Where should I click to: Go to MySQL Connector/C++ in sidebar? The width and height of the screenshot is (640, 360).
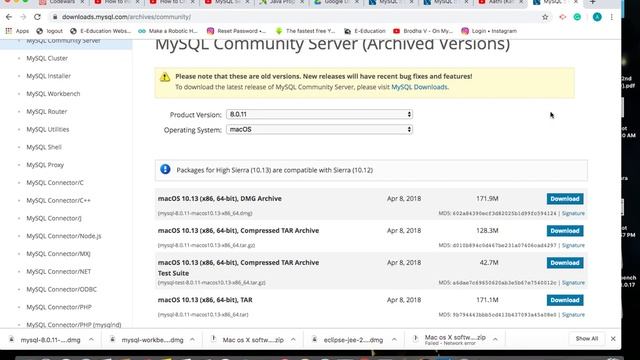[x=58, y=200]
